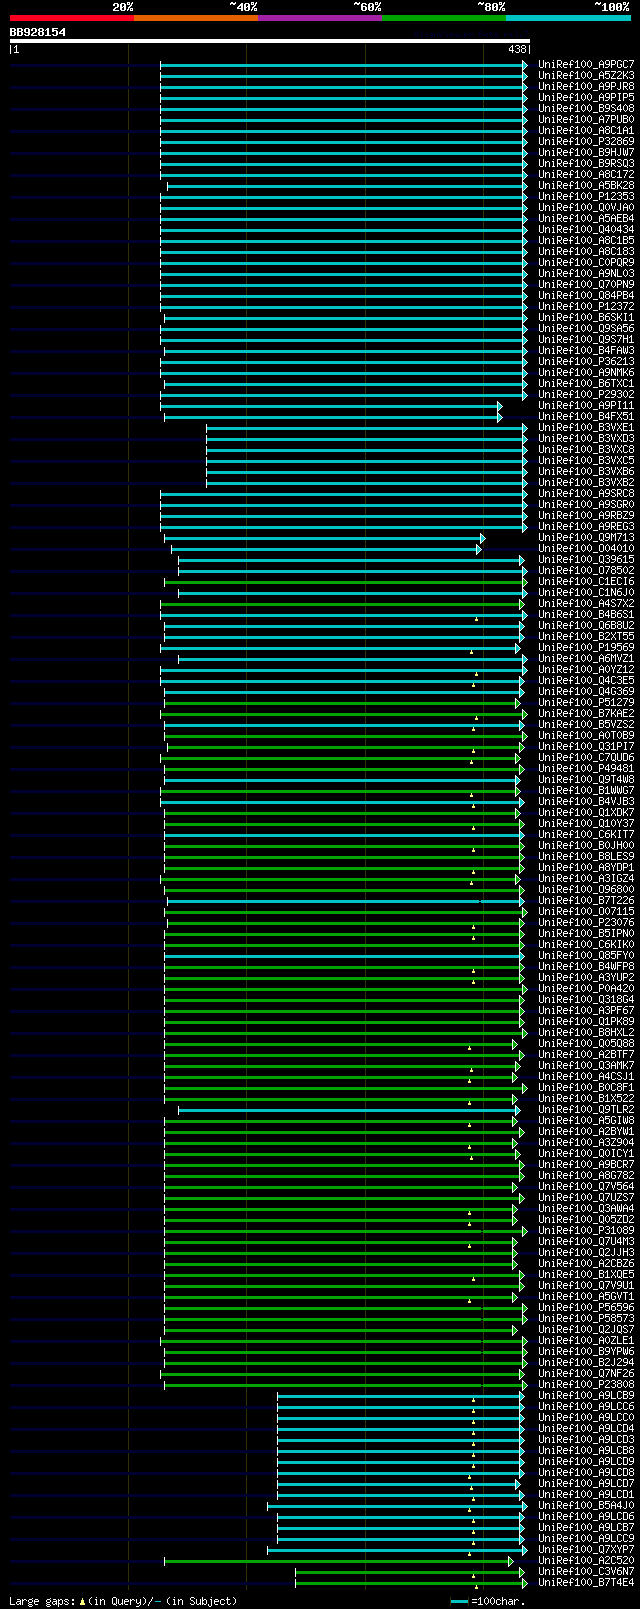640x1609 pixels.
Task: Click the green alignment bar for UniRef100_Q1XDK7
Action: tap(342, 813)
